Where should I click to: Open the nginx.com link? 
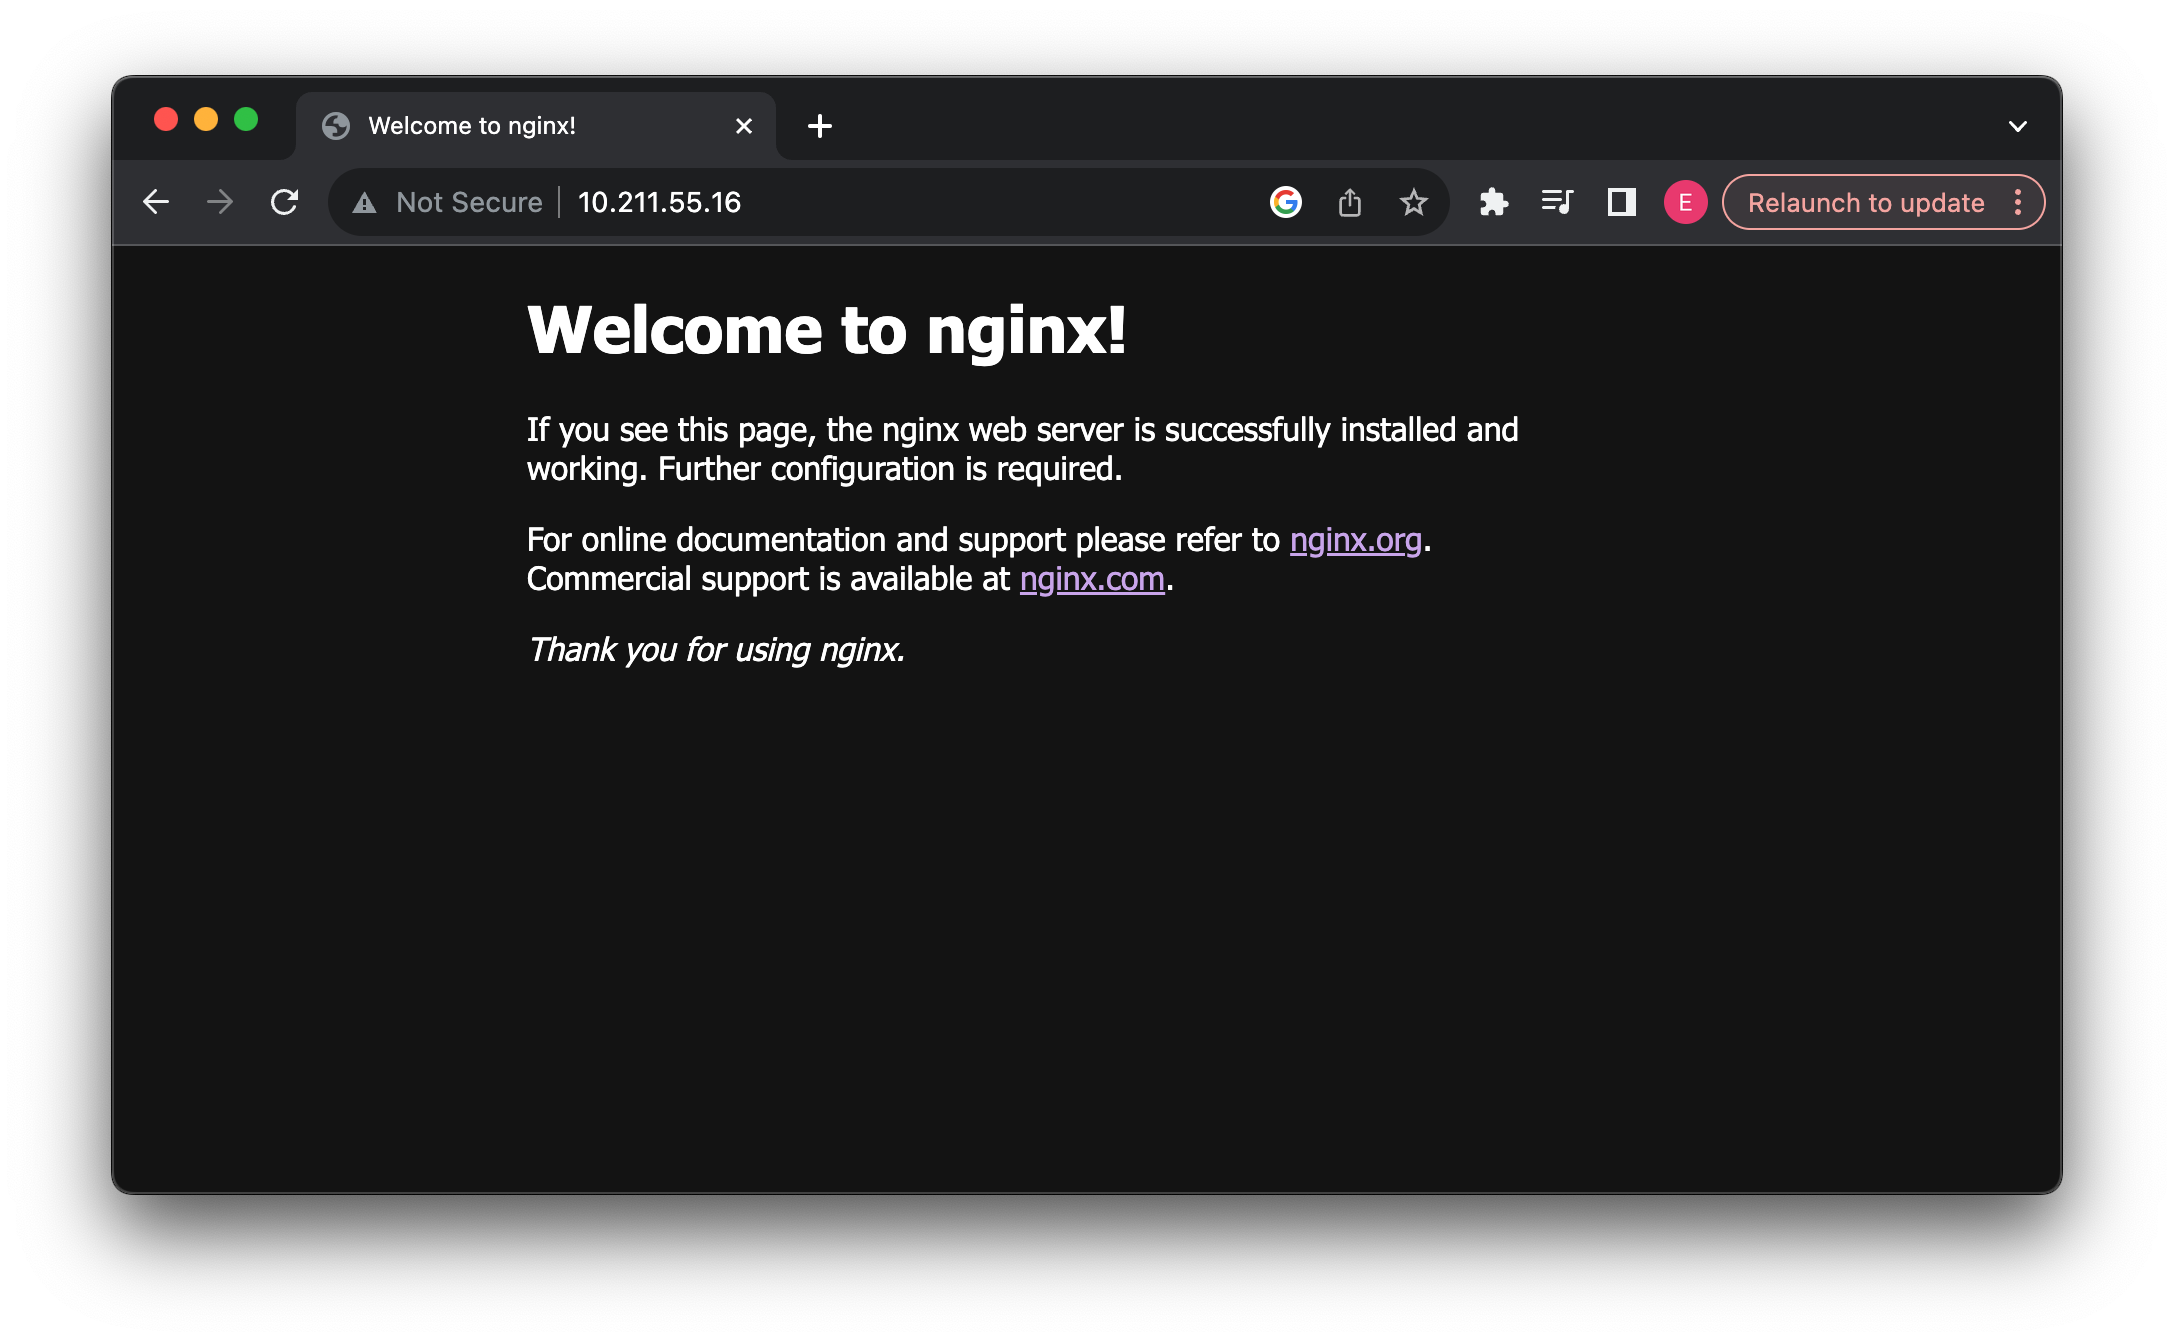[1092, 579]
